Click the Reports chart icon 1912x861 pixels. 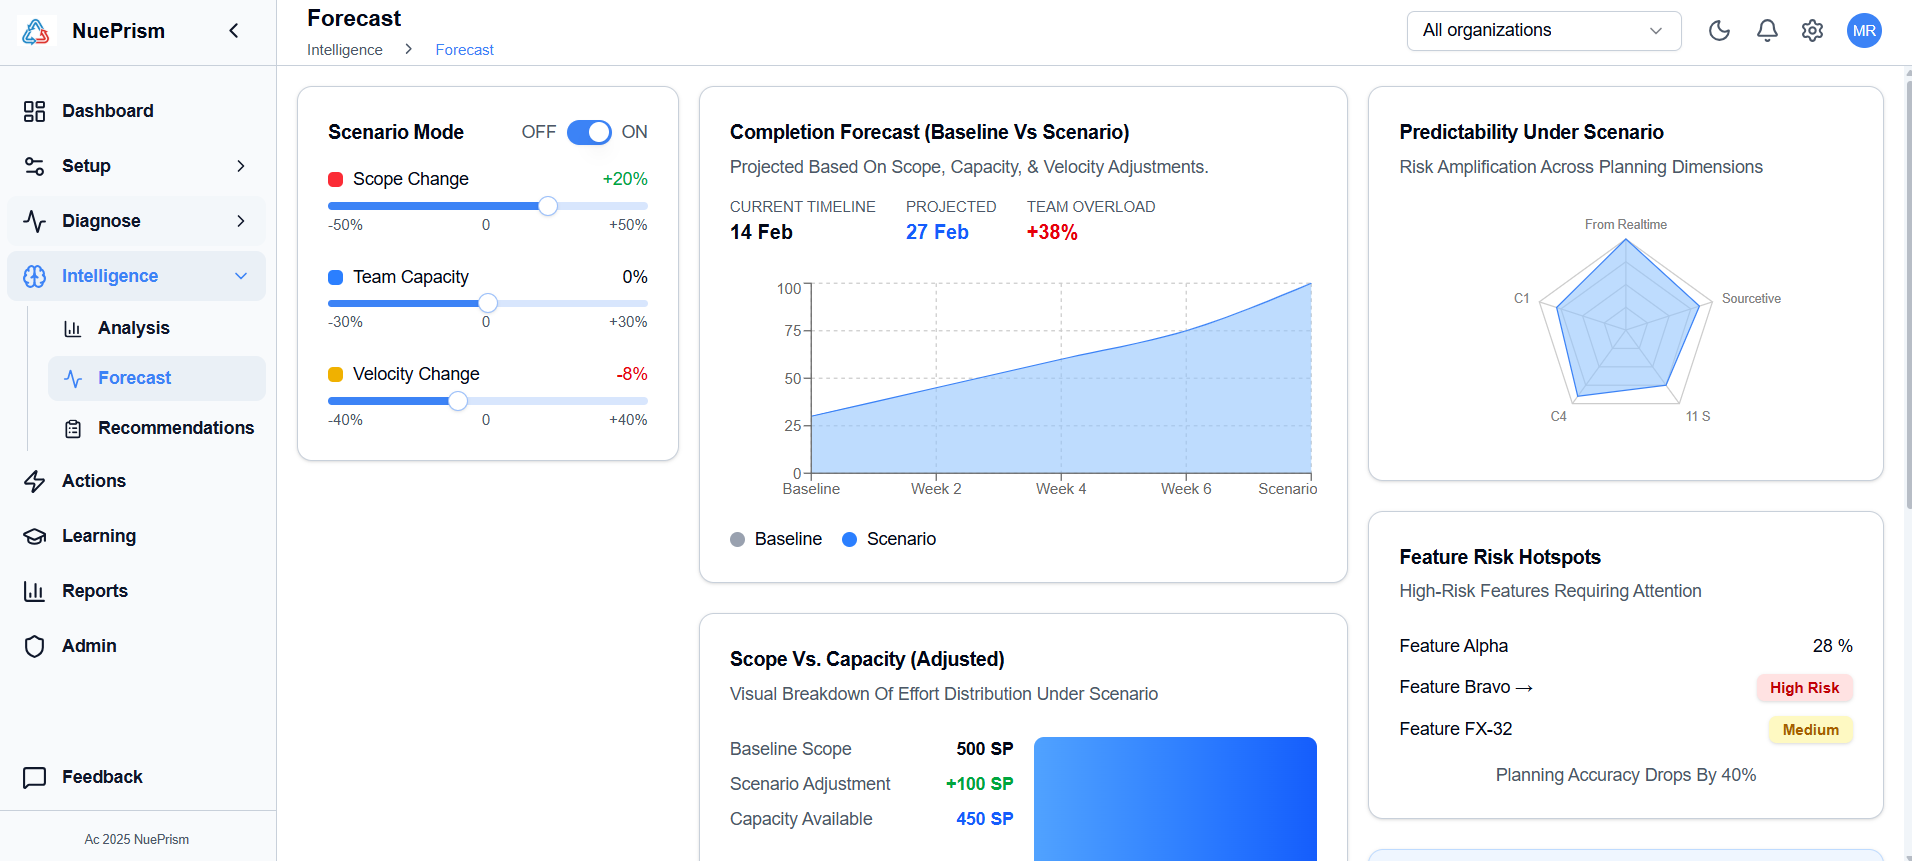(x=35, y=591)
